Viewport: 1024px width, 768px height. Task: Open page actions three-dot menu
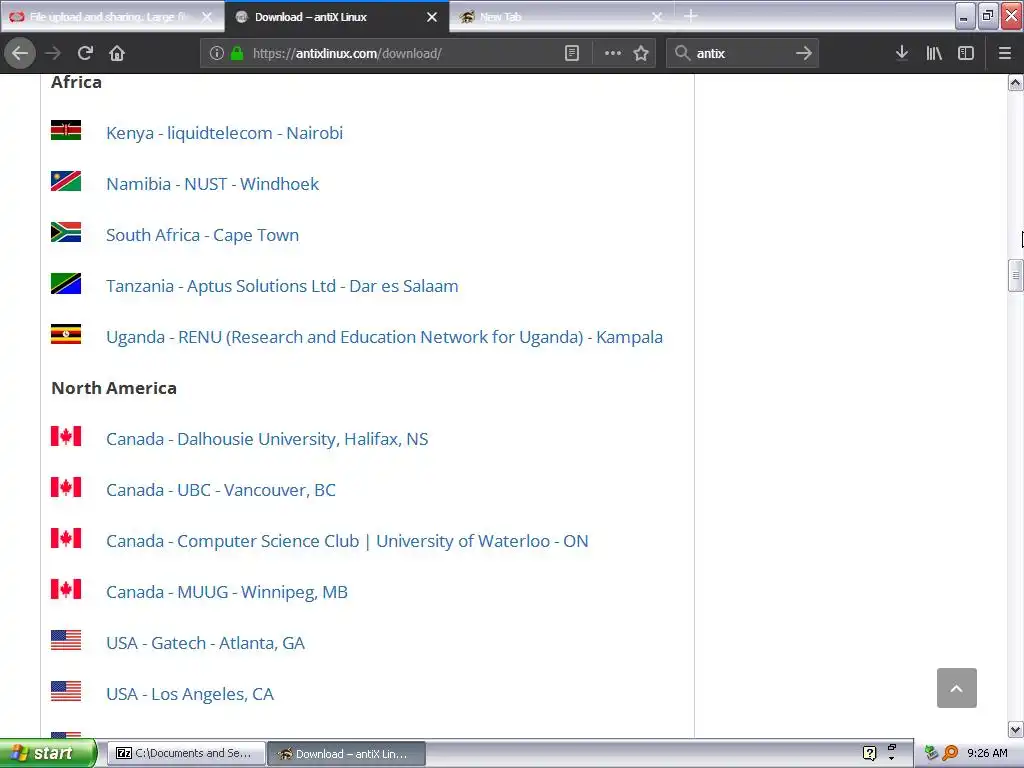[x=613, y=54]
